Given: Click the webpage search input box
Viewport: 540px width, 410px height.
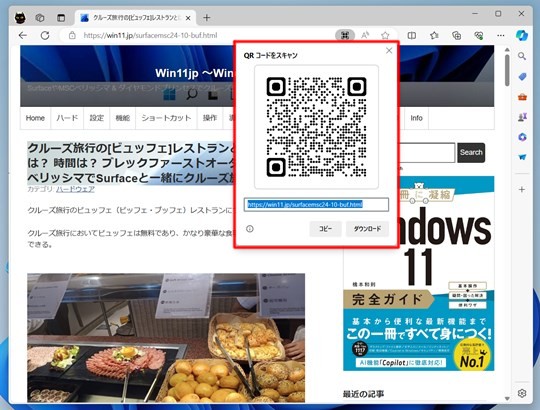Looking at the screenshot, I should click(427, 153).
